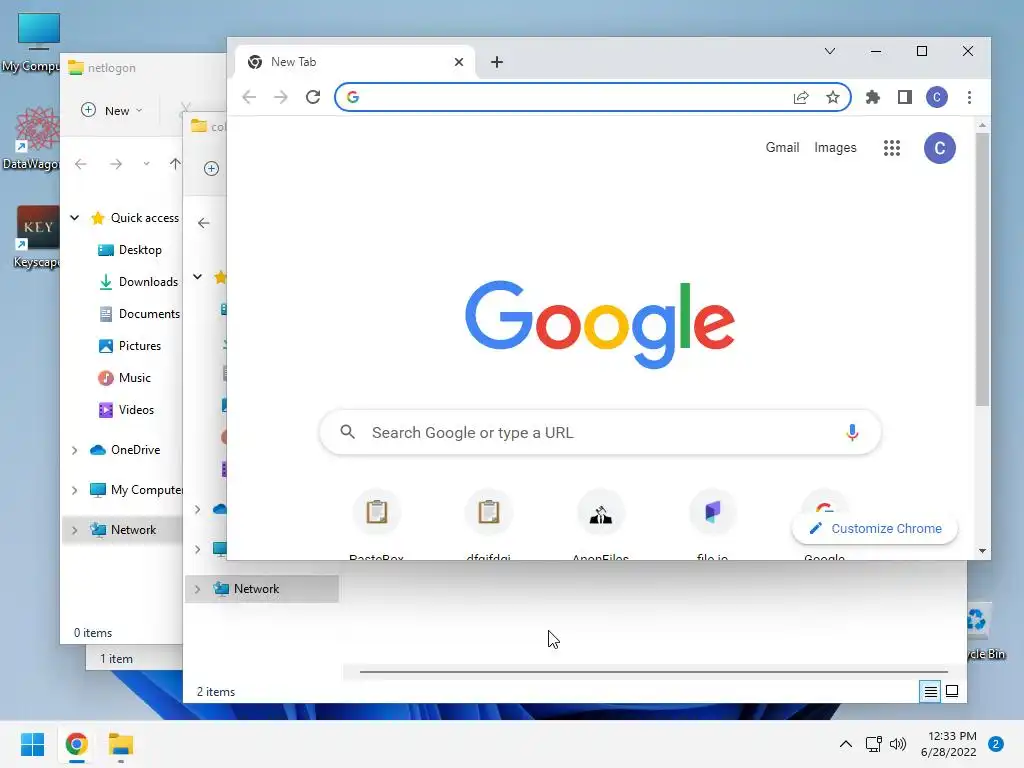
Task: Reload the page in Chrome
Action: (x=313, y=97)
